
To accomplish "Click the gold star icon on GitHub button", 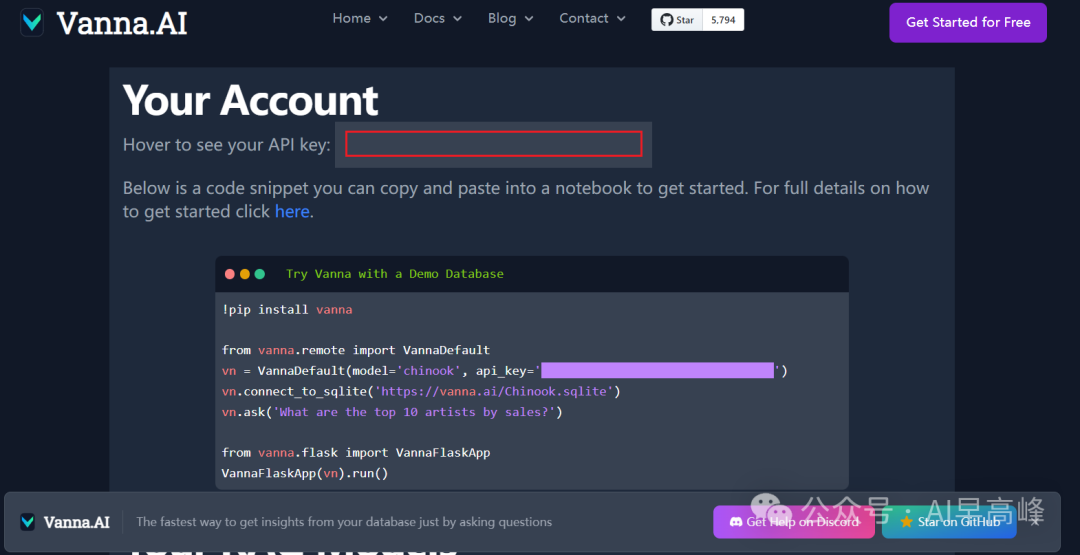I will (x=906, y=522).
